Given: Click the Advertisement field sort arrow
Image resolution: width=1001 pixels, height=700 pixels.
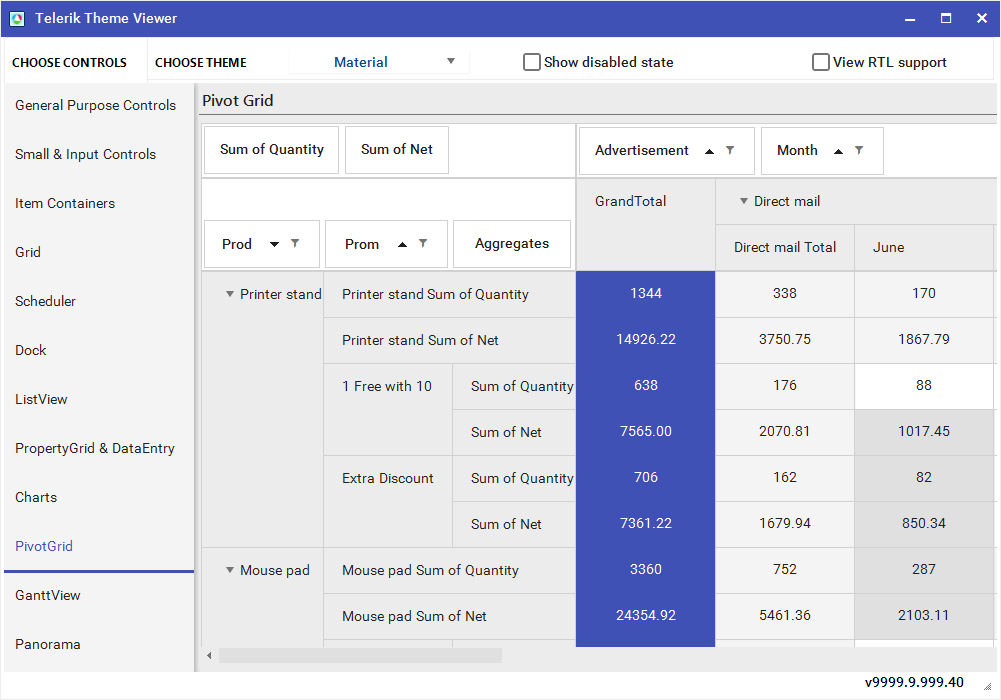Looking at the screenshot, I should 709,151.
